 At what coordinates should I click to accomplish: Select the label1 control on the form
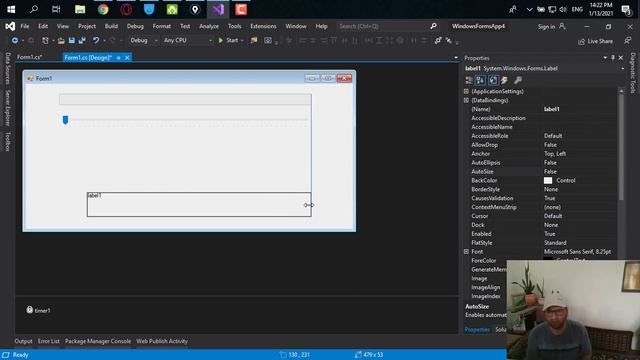(x=199, y=204)
